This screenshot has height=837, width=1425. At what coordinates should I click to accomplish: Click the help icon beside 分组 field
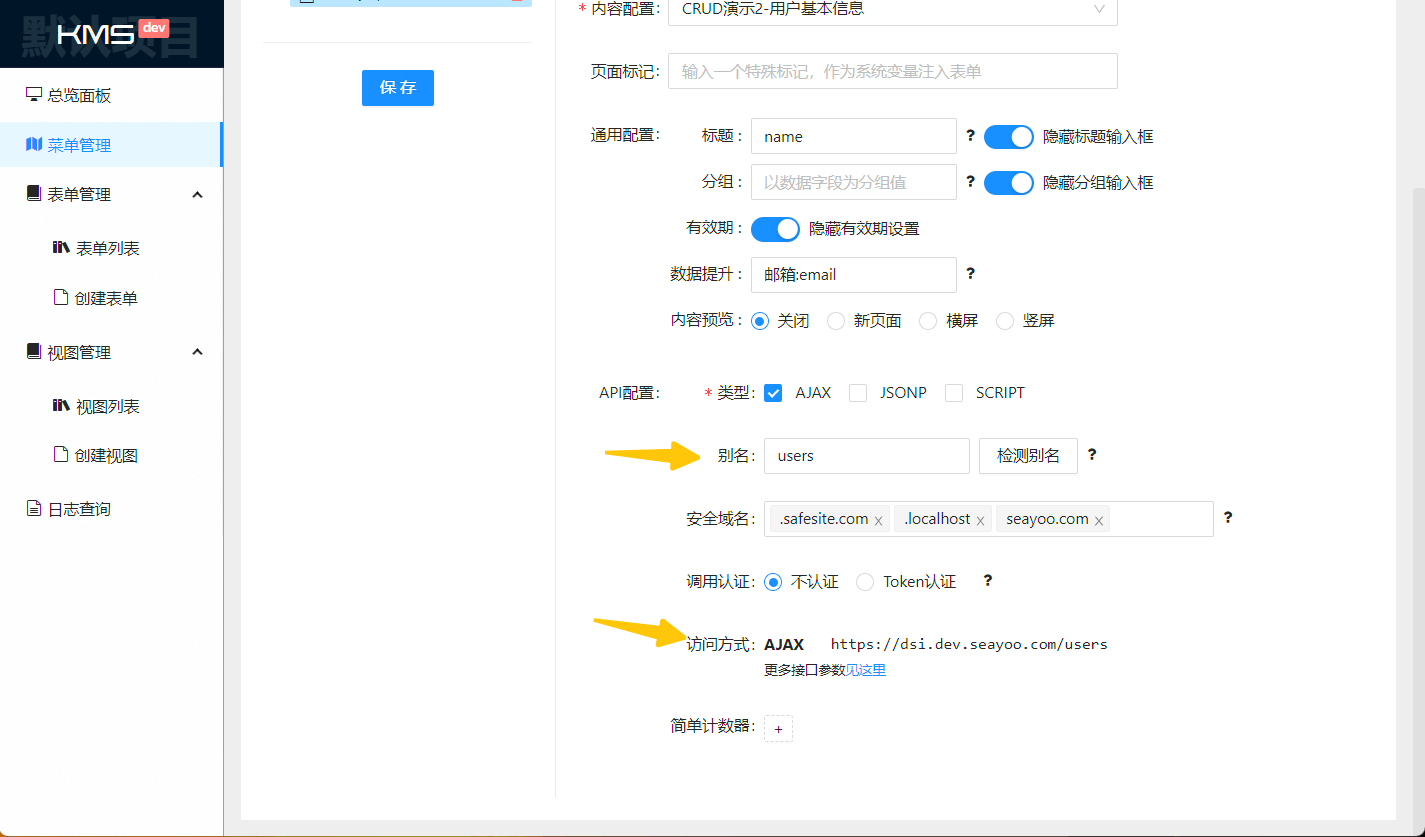point(970,182)
